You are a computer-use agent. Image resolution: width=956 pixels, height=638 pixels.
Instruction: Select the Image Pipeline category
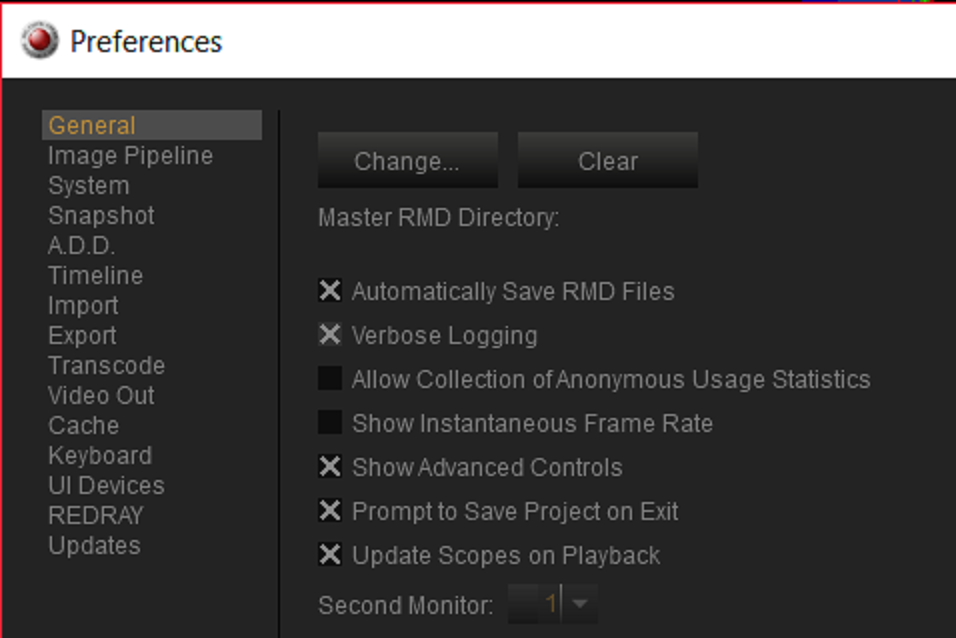tap(130, 156)
